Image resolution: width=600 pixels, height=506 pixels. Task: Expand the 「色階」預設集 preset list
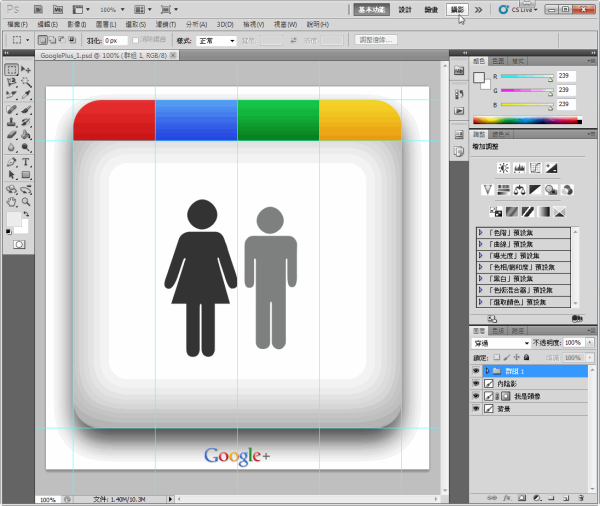(x=479, y=232)
